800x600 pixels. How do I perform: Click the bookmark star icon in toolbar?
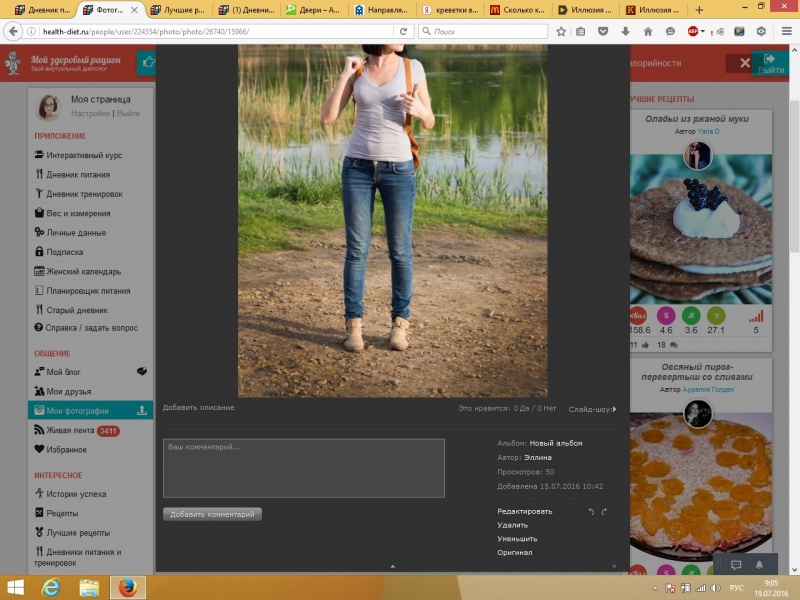[x=561, y=32]
